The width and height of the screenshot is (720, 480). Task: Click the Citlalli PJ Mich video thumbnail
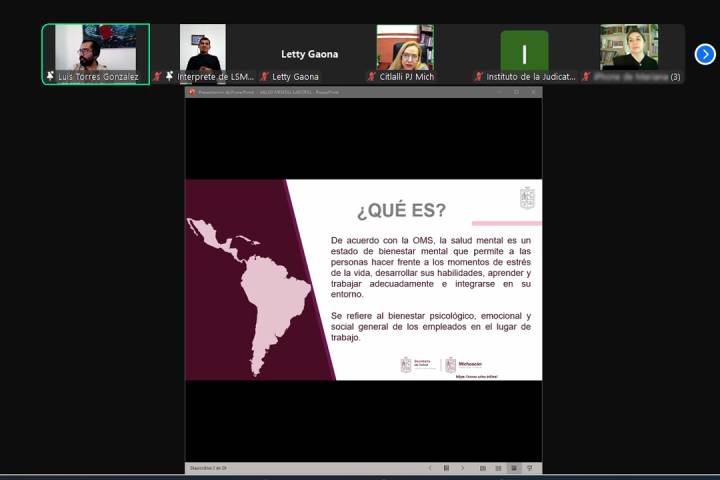click(404, 48)
